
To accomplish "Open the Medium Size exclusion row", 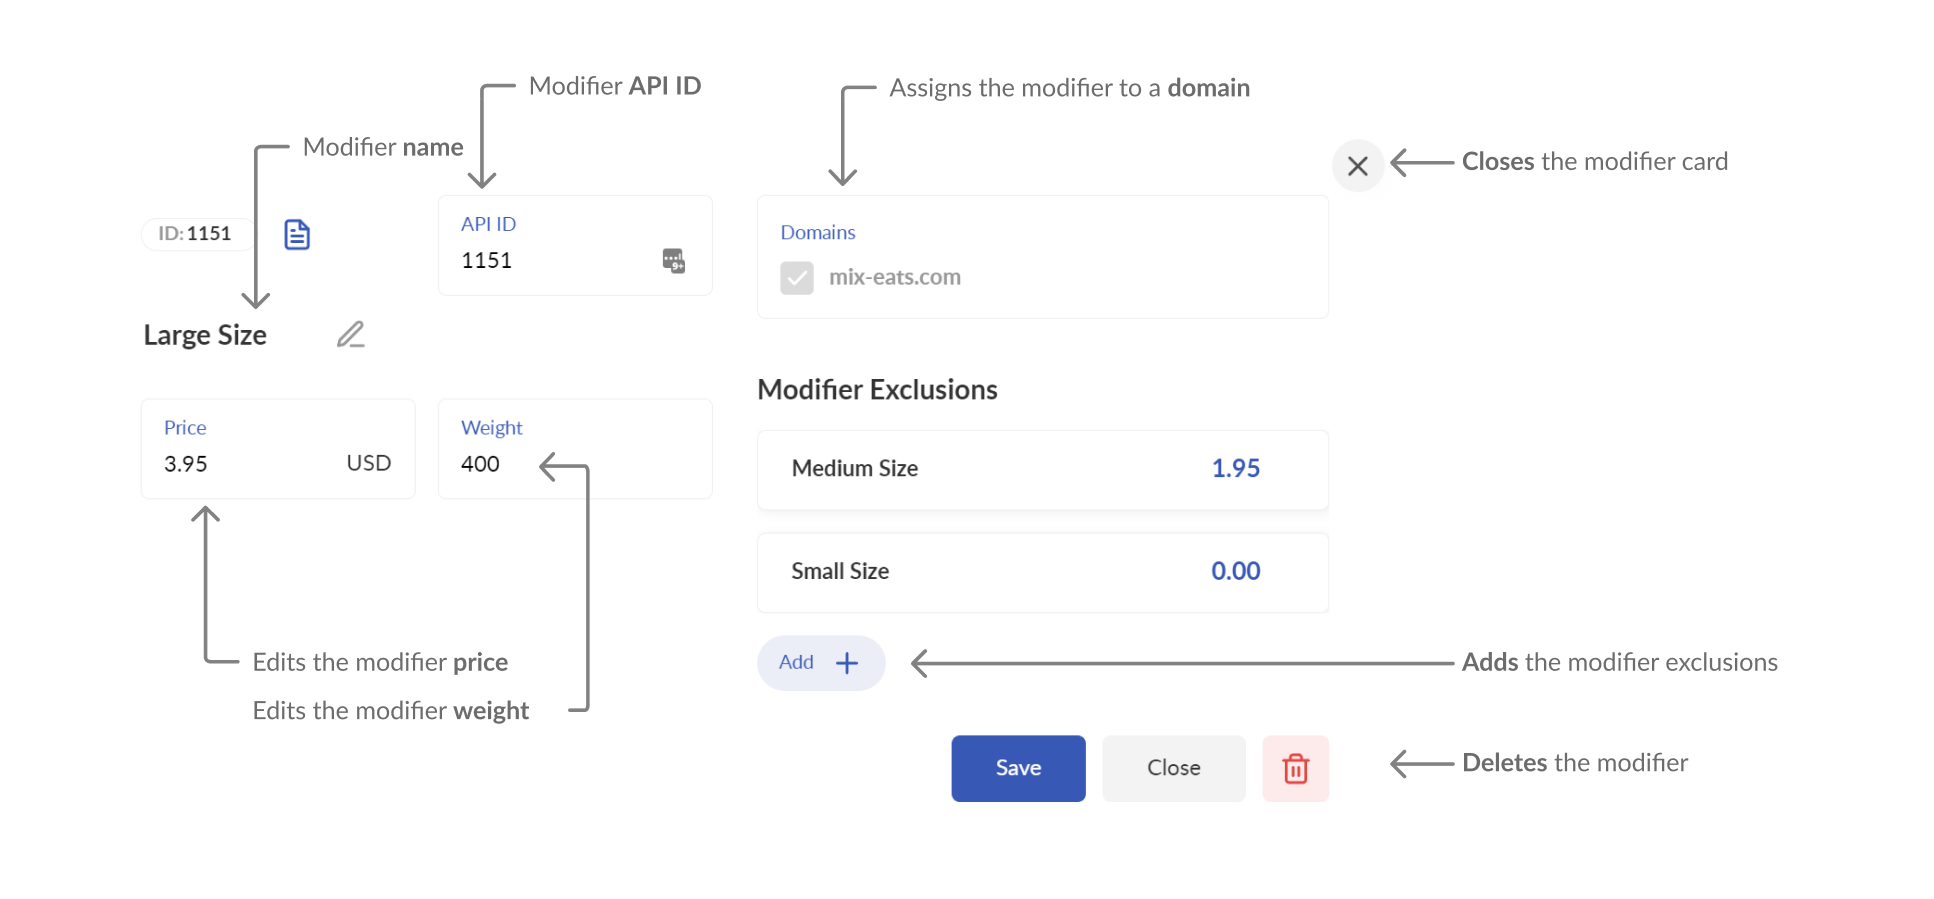I will 1043,470.
